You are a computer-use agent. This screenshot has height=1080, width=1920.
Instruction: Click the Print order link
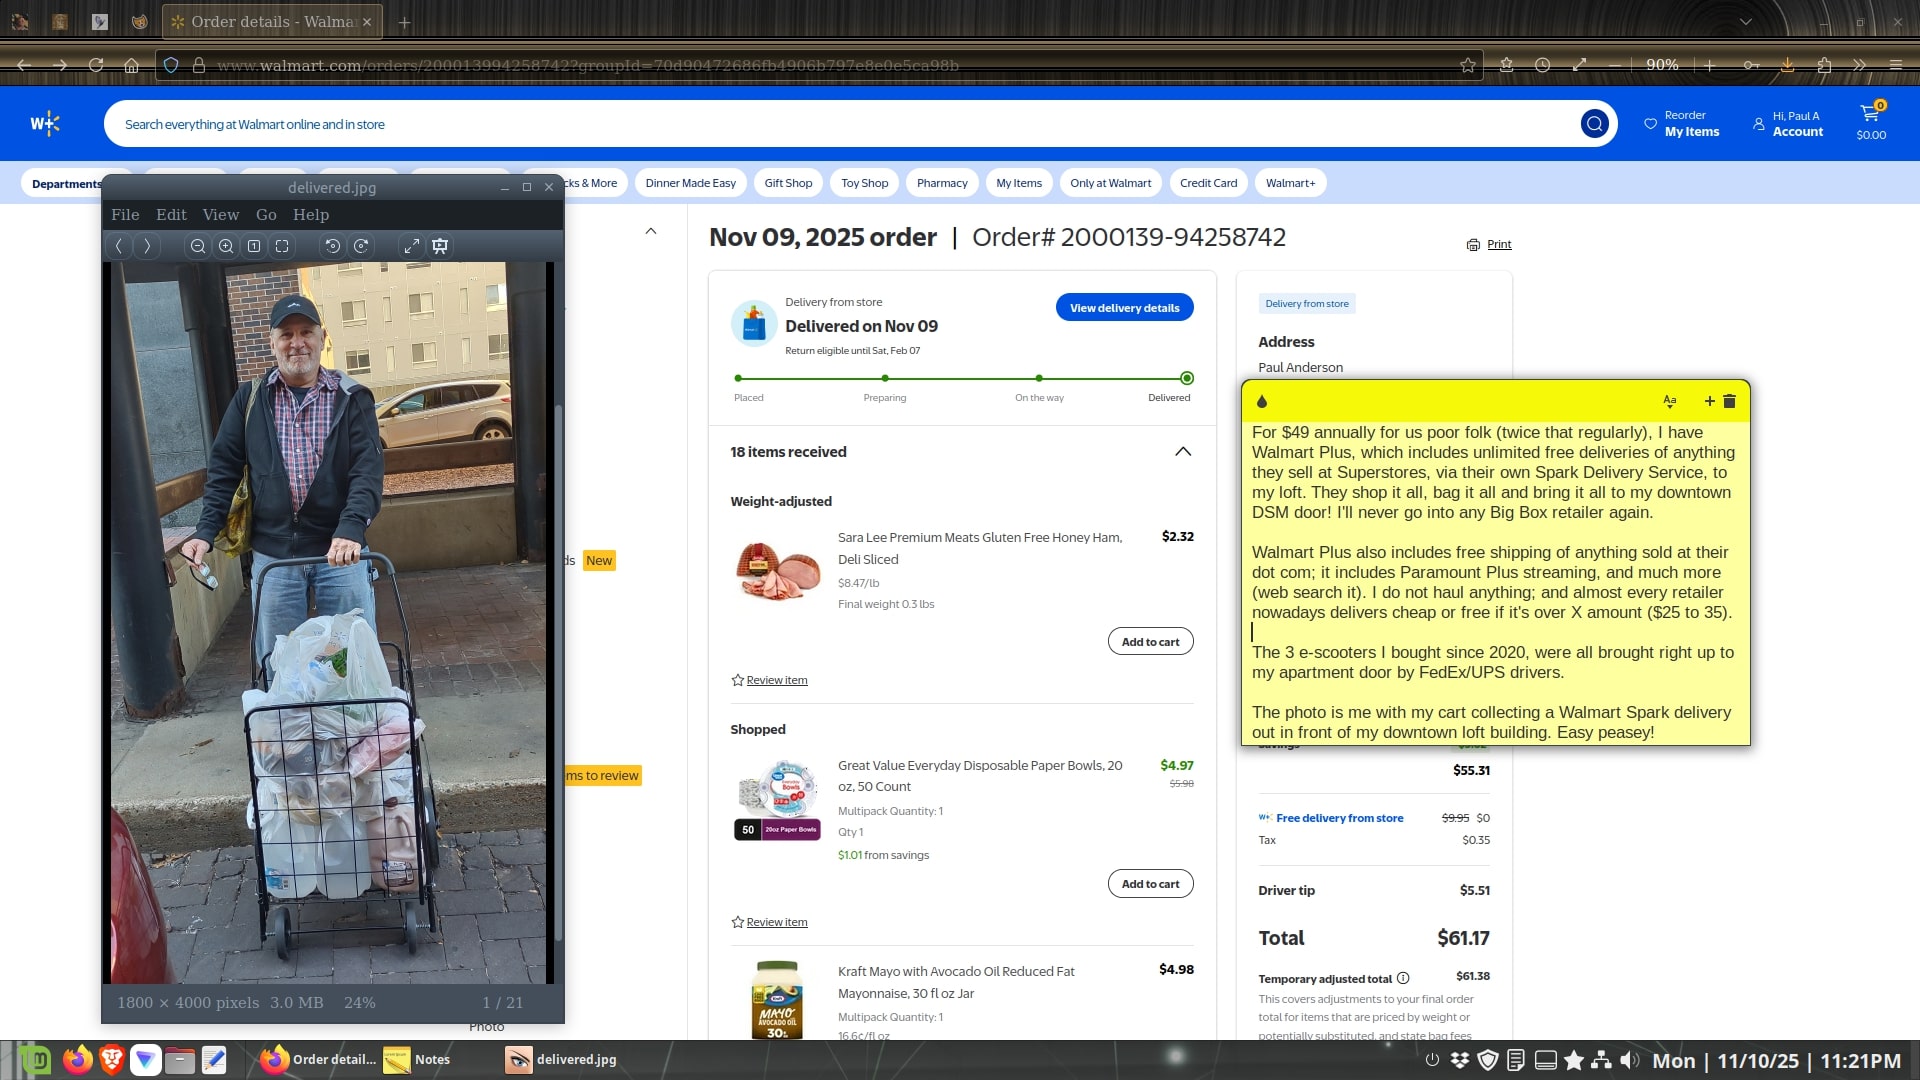click(1498, 245)
